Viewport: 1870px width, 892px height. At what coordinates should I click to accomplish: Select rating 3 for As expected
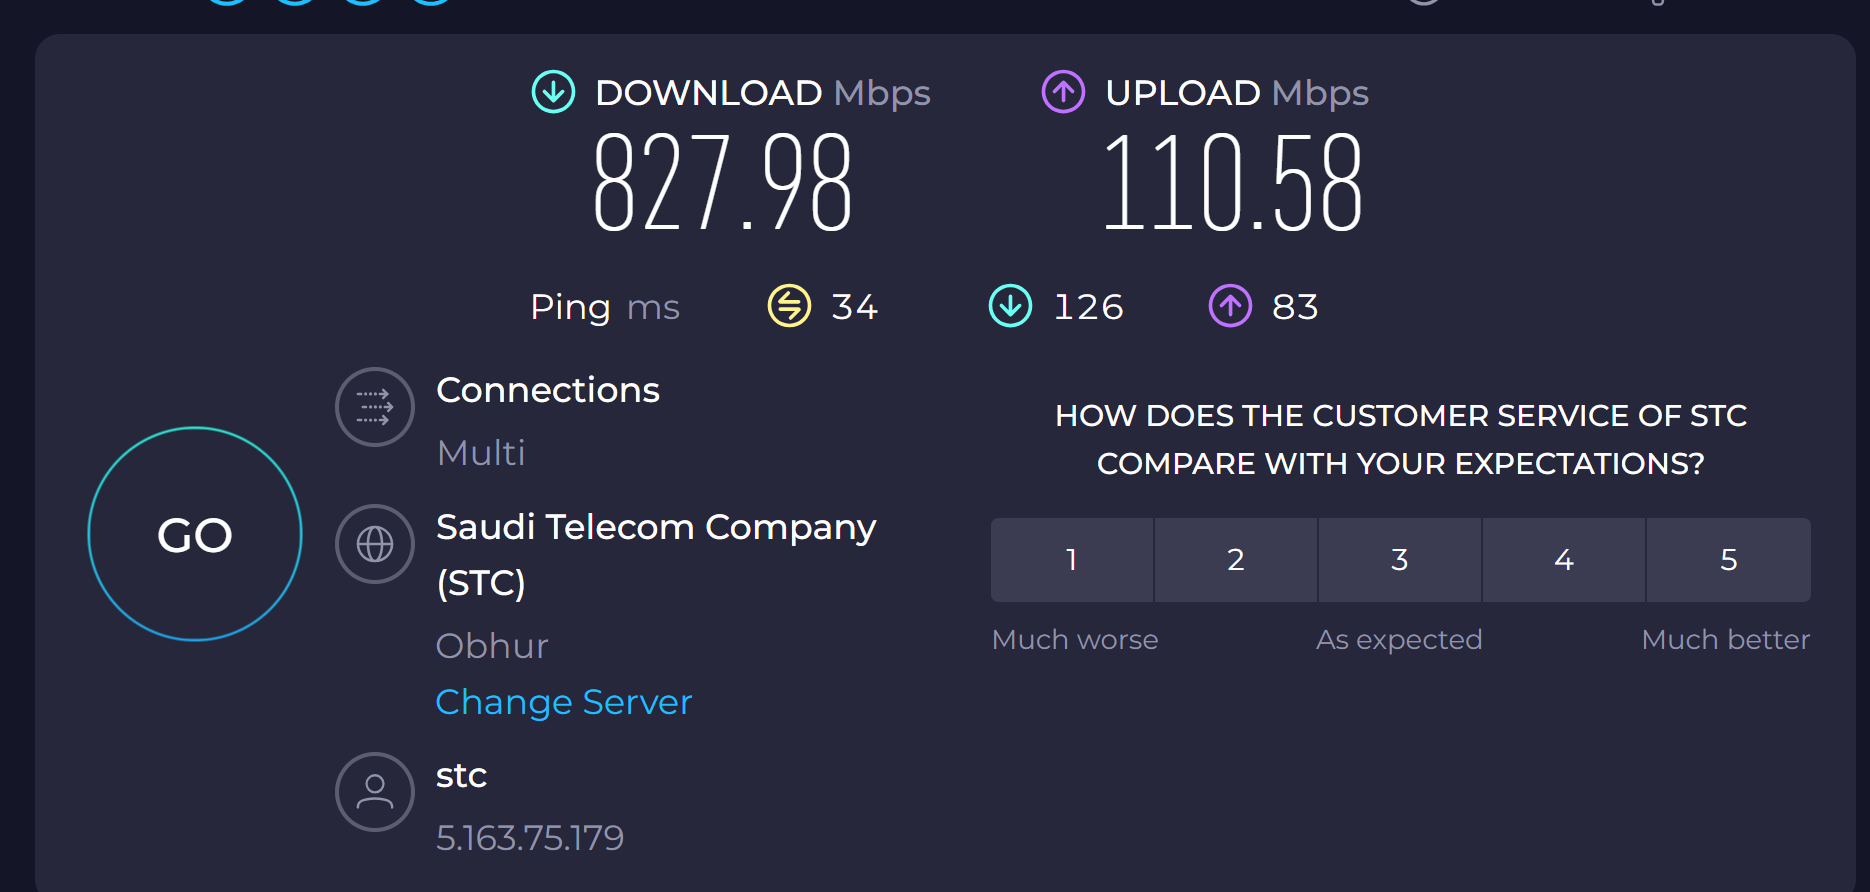pos(1399,560)
